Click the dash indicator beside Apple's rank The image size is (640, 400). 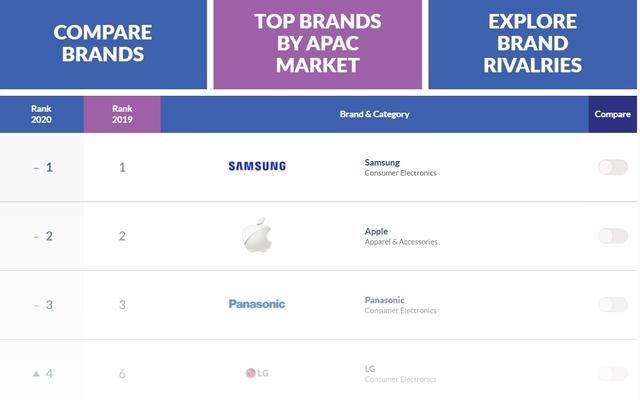point(36,236)
